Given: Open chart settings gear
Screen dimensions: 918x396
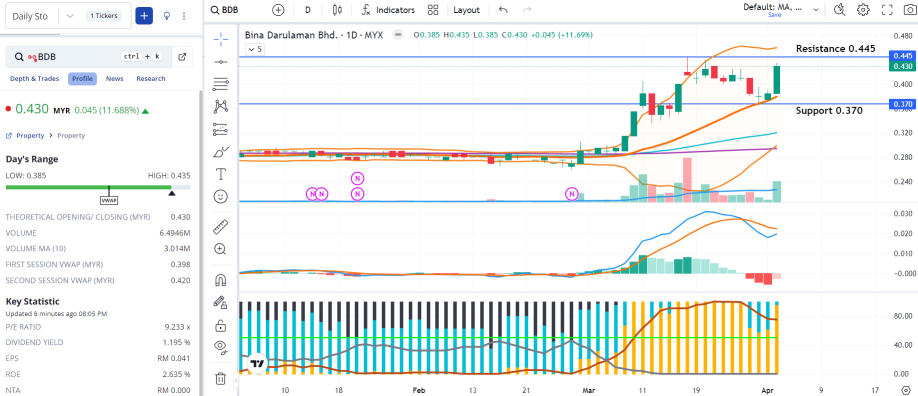Looking at the screenshot, I should (863, 9).
